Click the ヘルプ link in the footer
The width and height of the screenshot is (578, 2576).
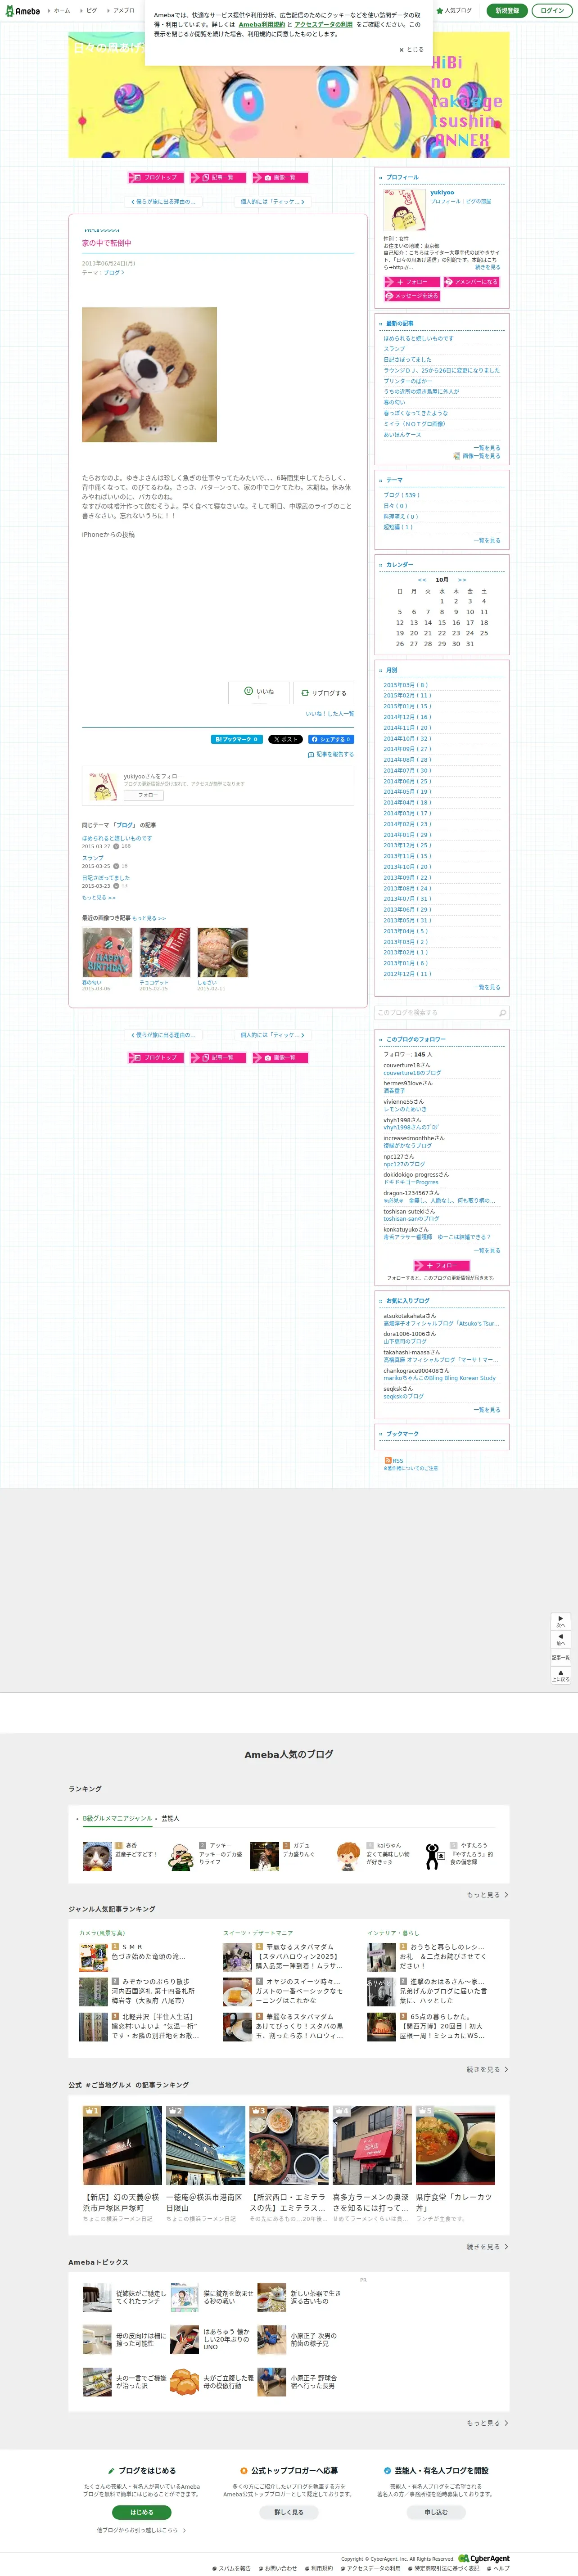[x=501, y=2568]
